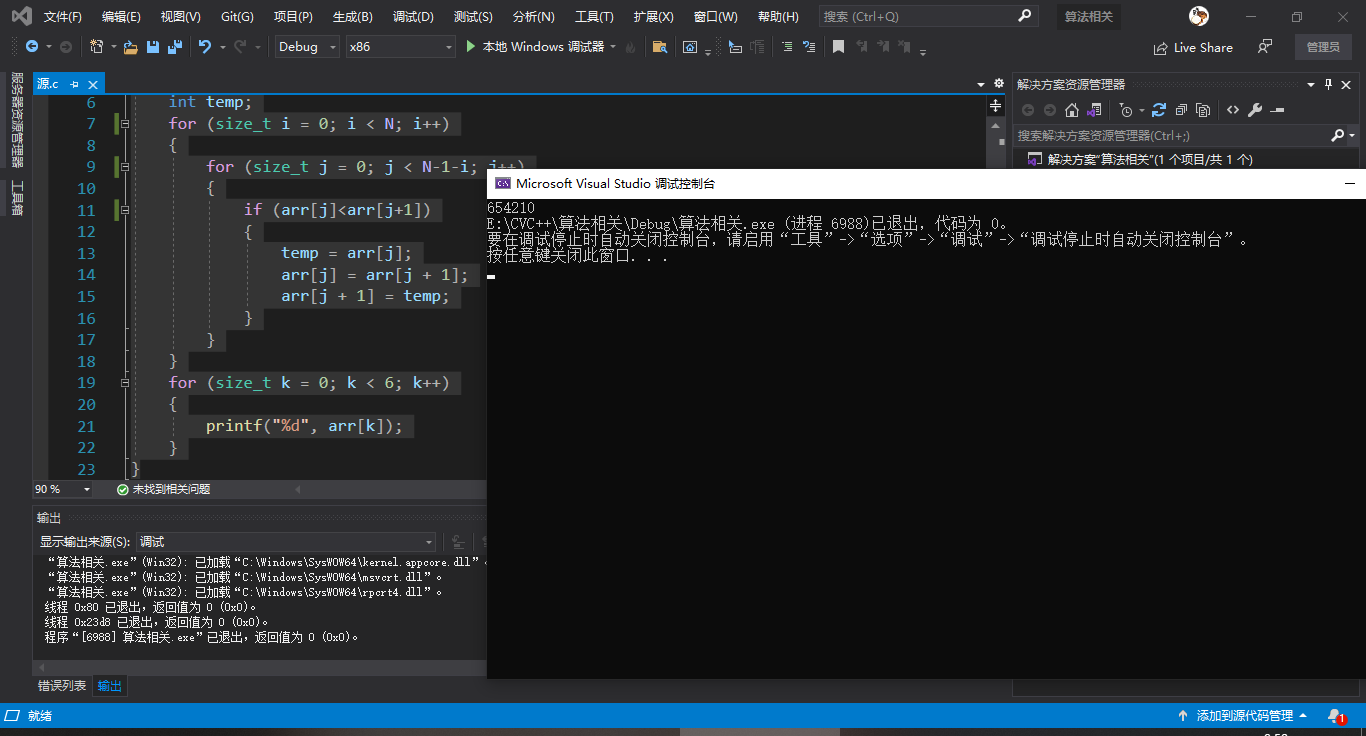Screen dimensions: 1366x736
Task: Open the Solution Explorer window options dropdown
Action: point(1310,85)
